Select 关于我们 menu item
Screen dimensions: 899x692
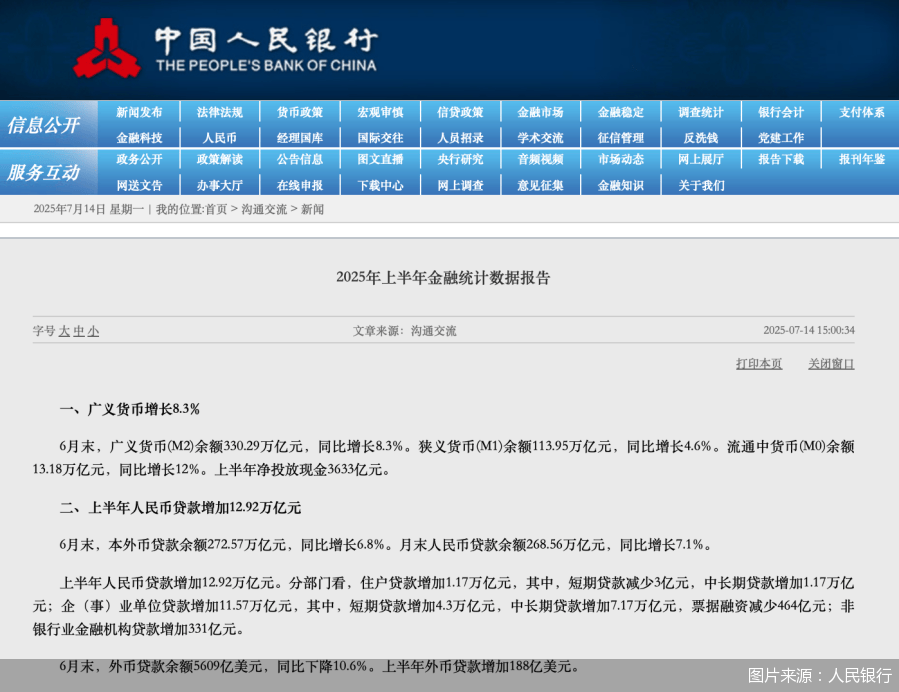click(x=701, y=186)
